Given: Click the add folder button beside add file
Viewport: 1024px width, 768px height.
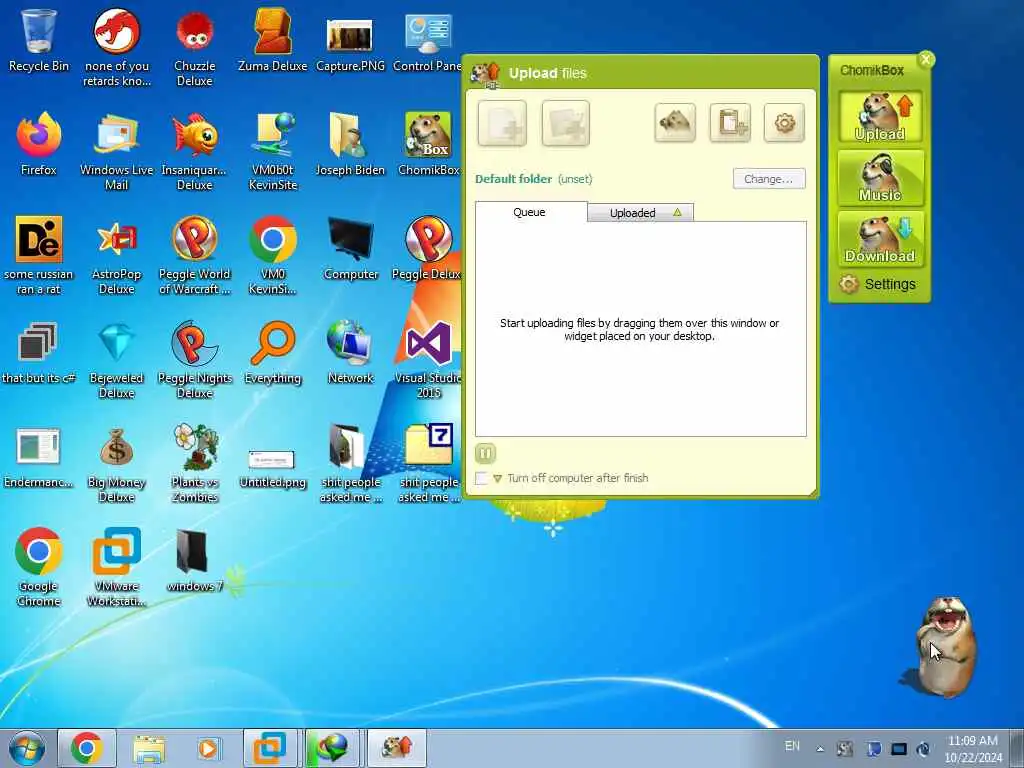Looking at the screenshot, I should coord(566,123).
